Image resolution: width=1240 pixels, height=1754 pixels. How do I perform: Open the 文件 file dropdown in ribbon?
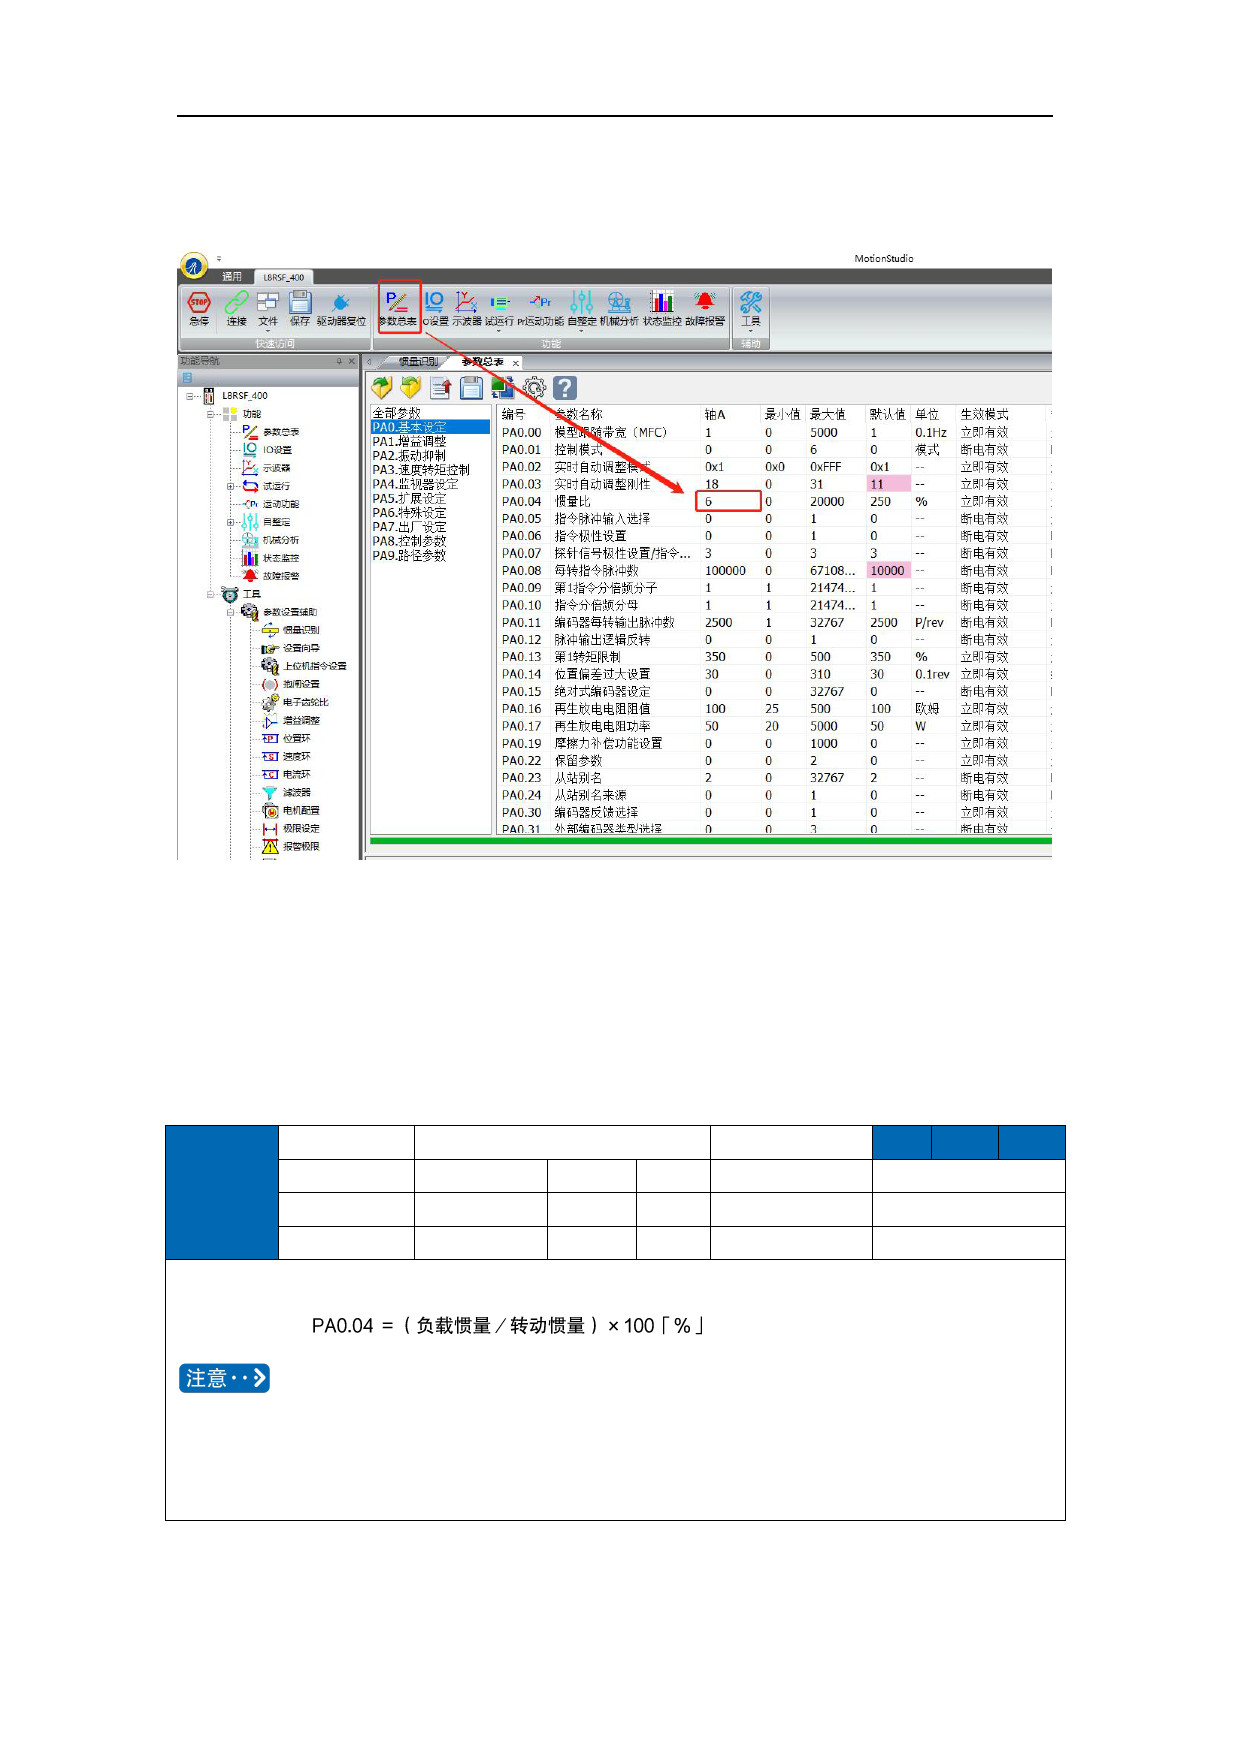click(x=268, y=308)
